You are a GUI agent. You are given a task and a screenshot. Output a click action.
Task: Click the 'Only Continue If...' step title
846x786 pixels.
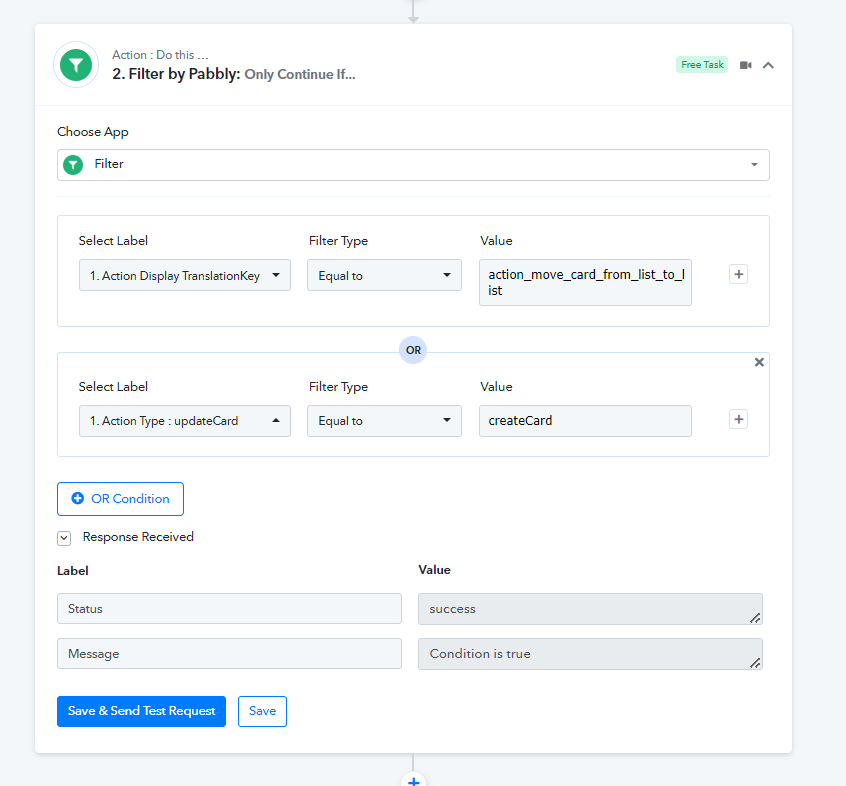300,74
